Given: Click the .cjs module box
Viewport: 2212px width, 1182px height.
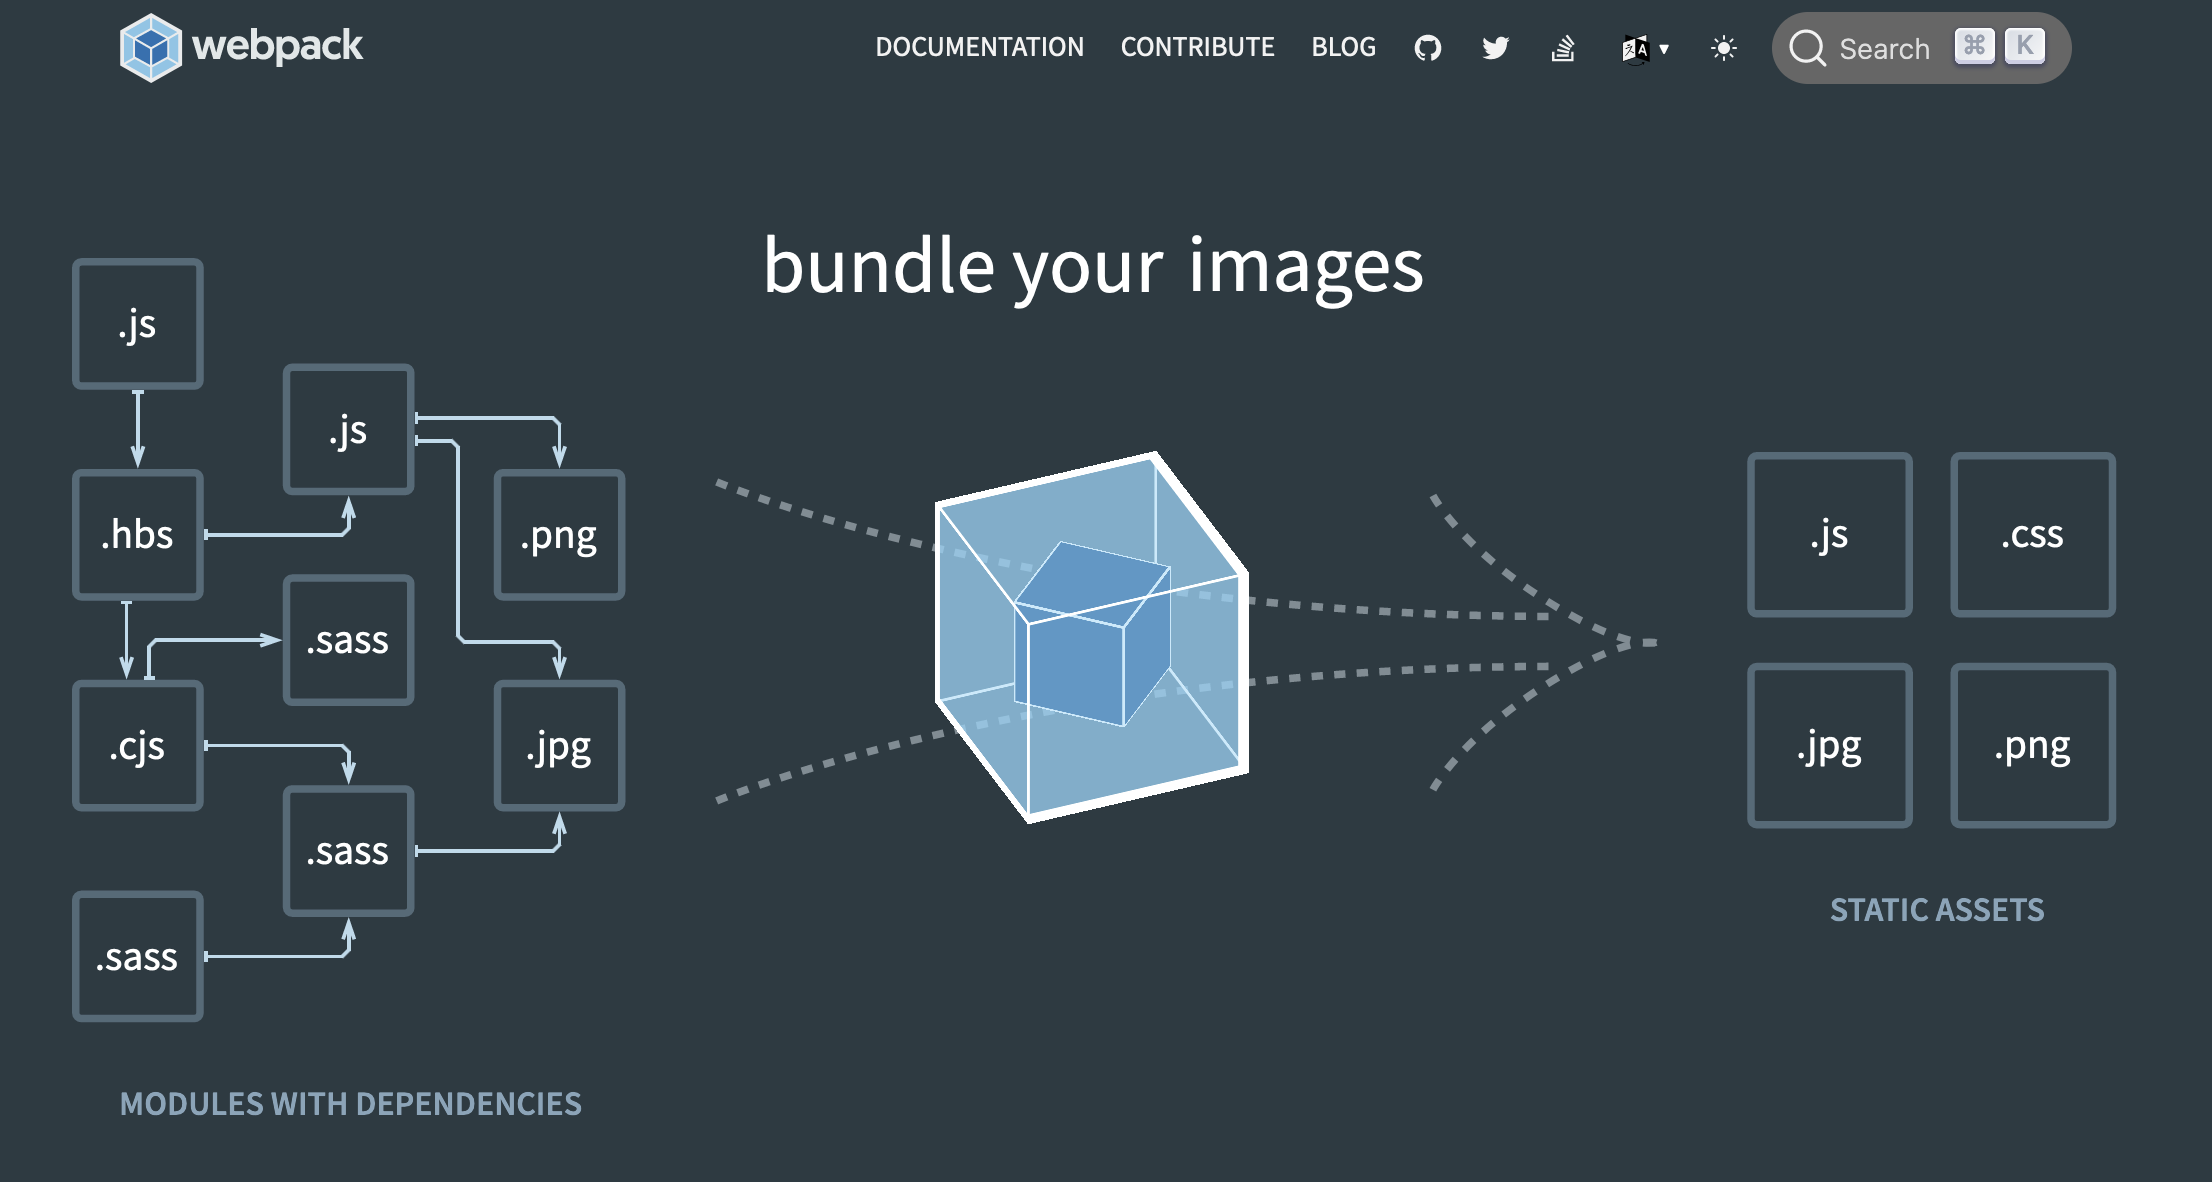Looking at the screenshot, I should pyautogui.click(x=138, y=746).
